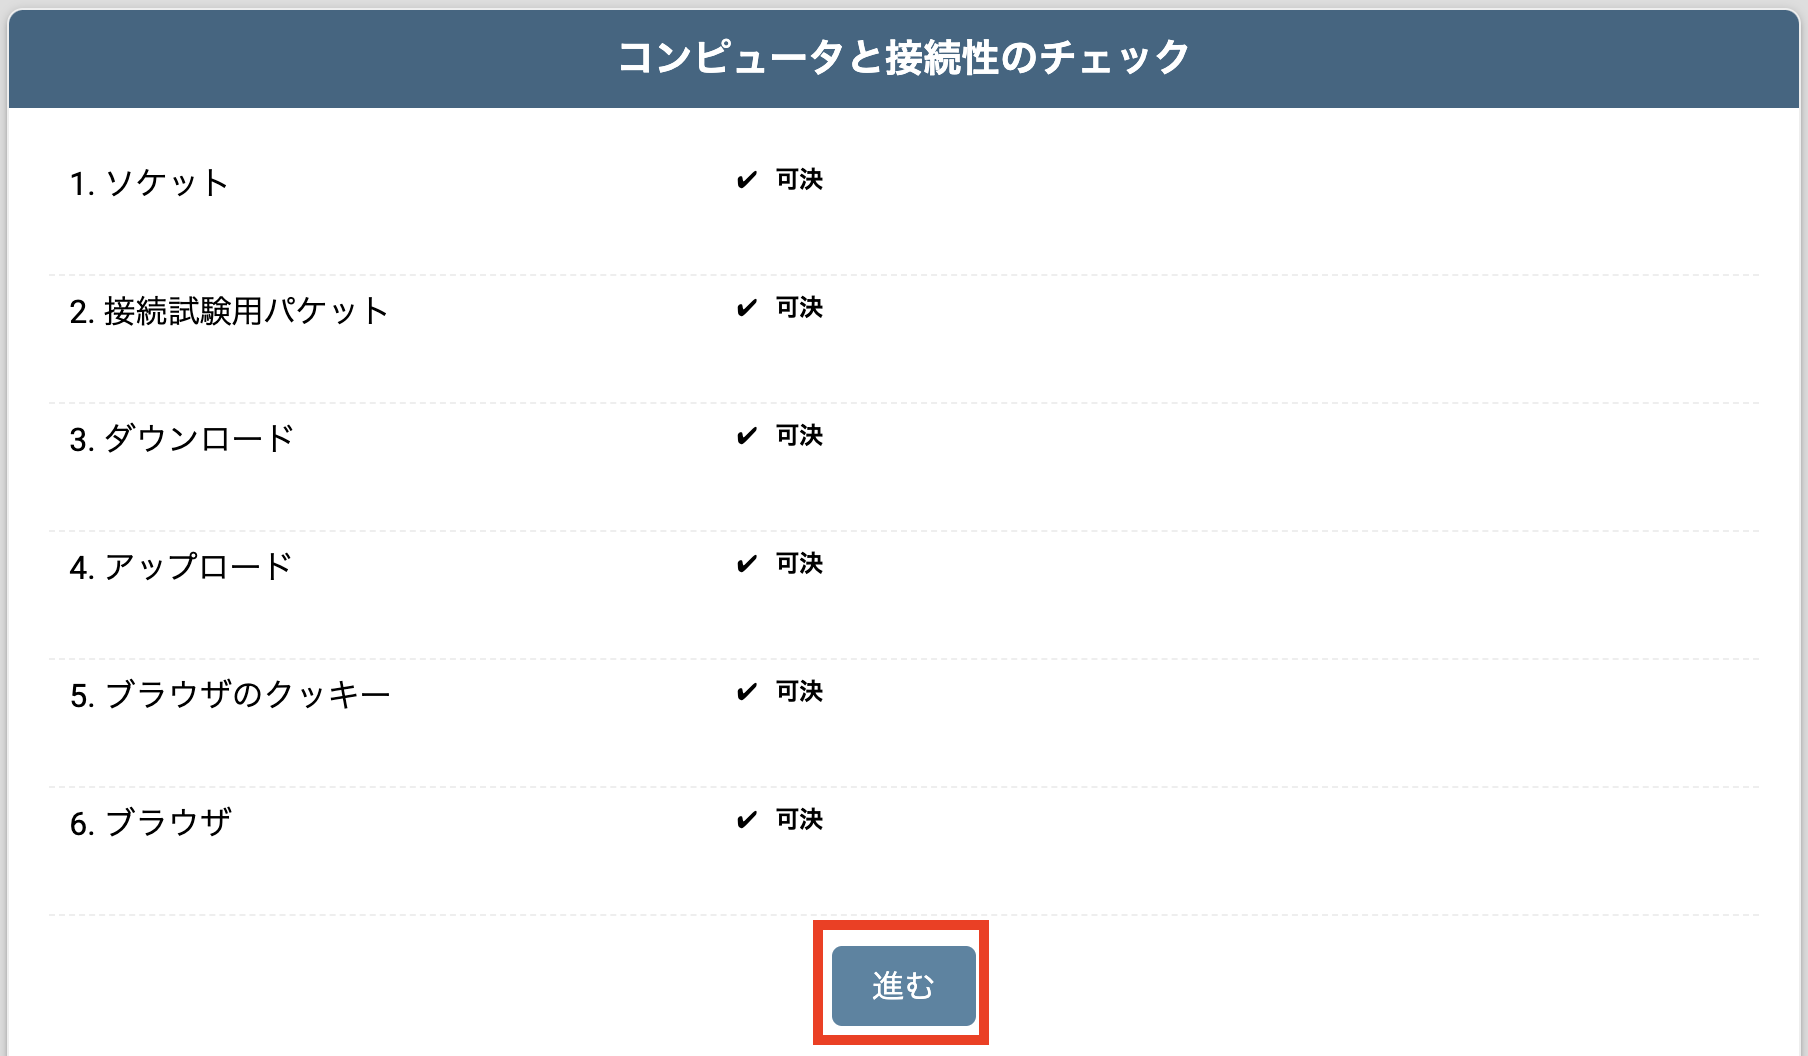Viewport: 1808px width, 1056px height.
Task: Click the checkmark icon for アップロード
Action: [746, 564]
